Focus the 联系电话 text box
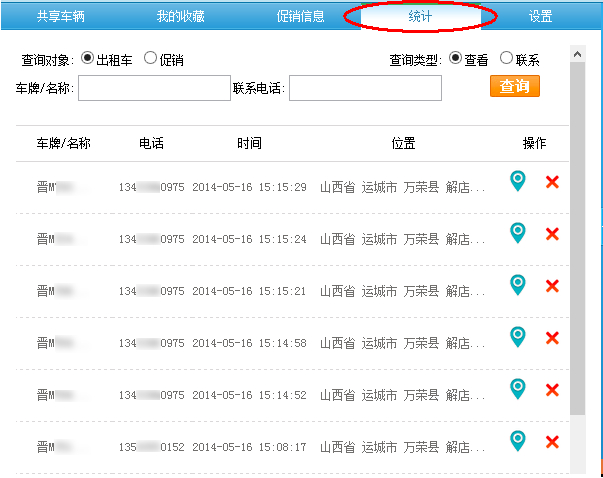This screenshot has width=603, height=478. pyautogui.click(x=365, y=88)
